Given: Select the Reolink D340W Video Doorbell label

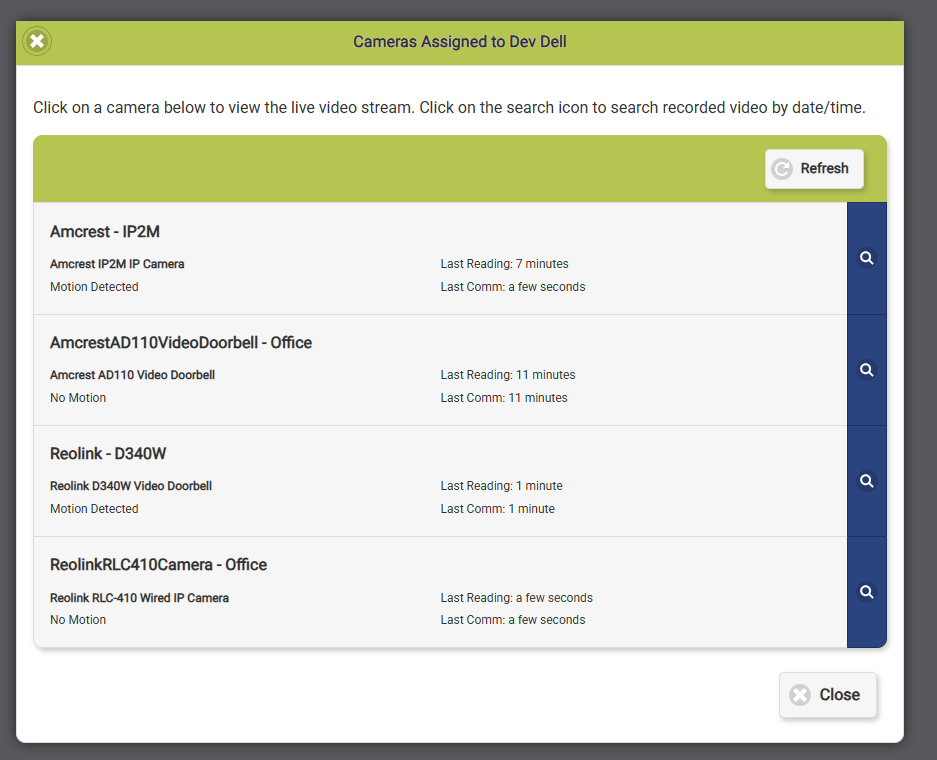Looking at the screenshot, I should (x=131, y=486).
